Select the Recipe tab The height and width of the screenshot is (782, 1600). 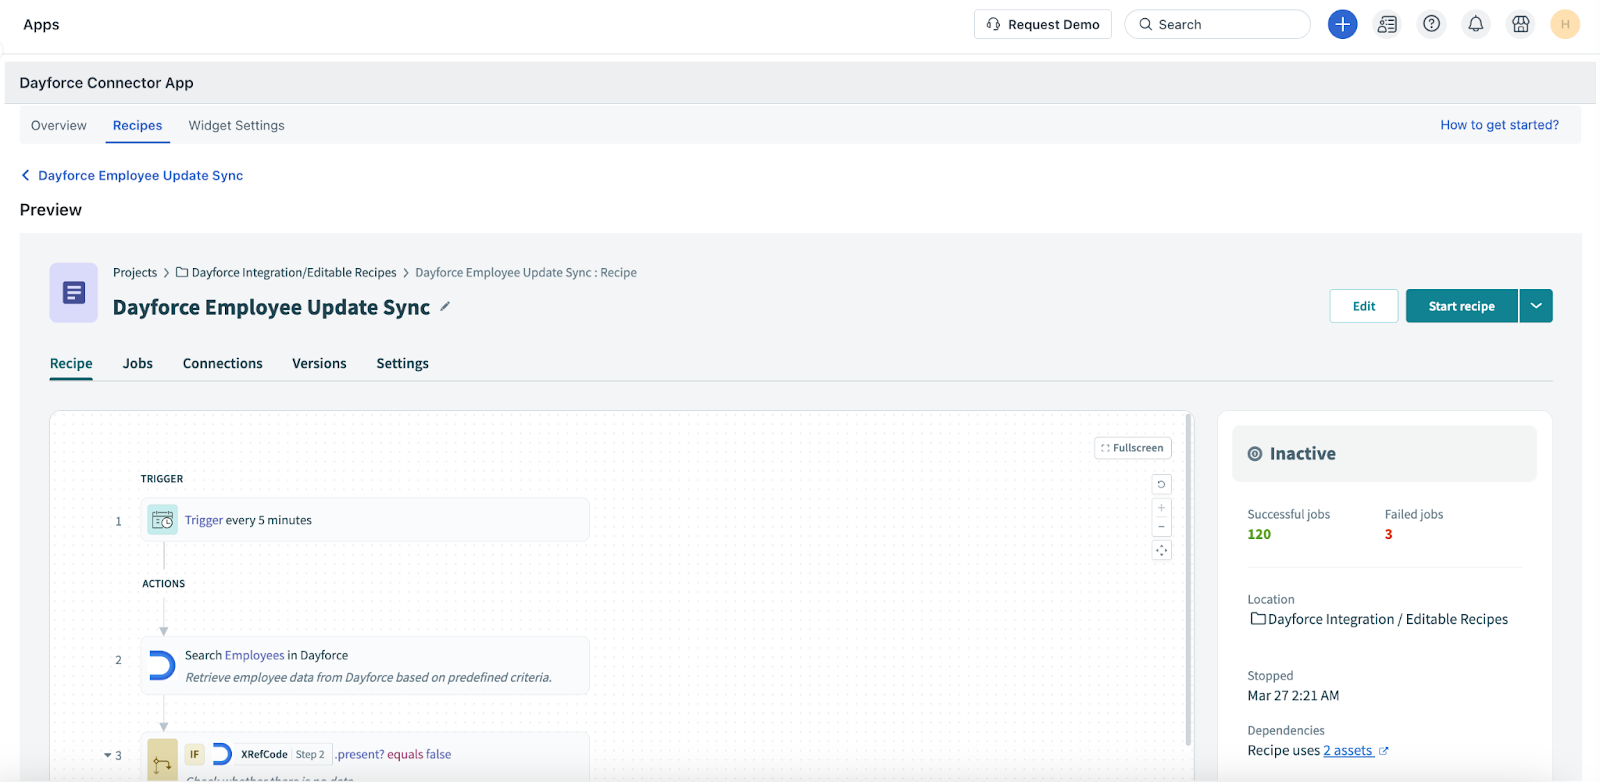click(71, 363)
